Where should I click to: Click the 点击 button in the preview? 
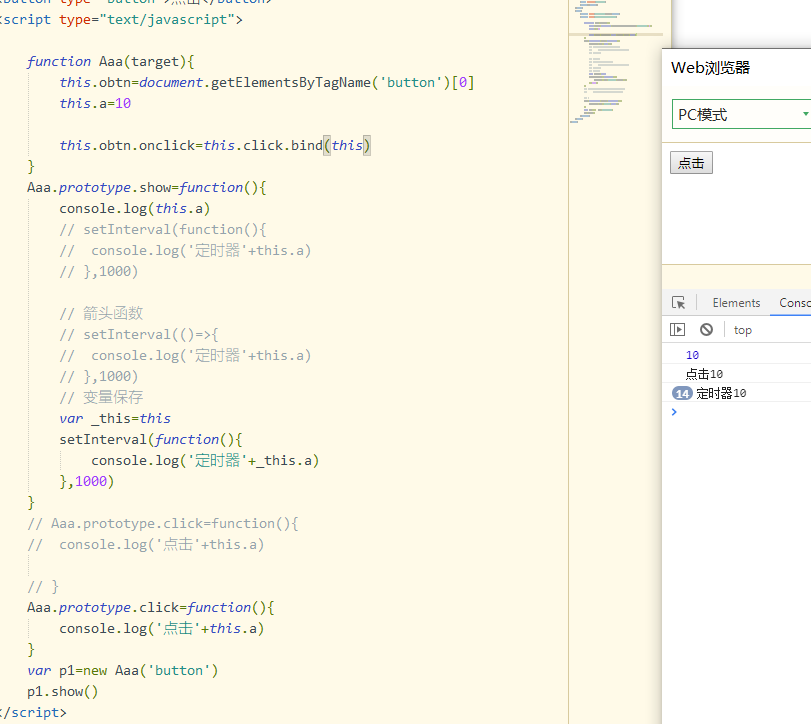coord(691,163)
